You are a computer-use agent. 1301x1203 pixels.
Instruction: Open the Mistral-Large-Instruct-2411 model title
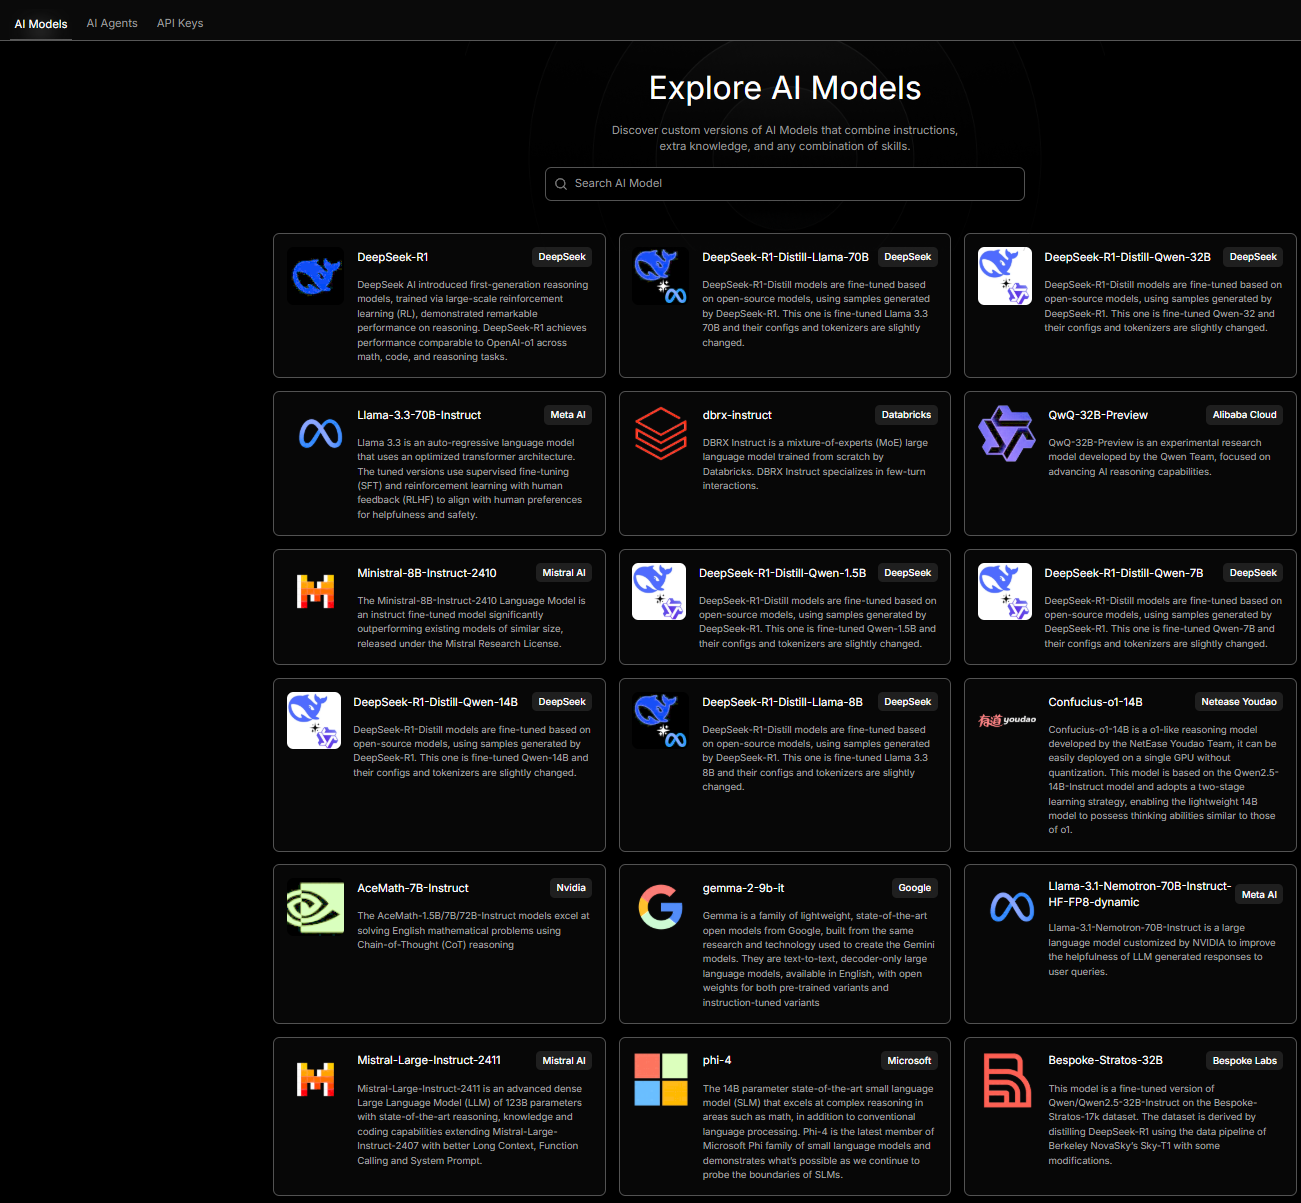coord(429,1060)
